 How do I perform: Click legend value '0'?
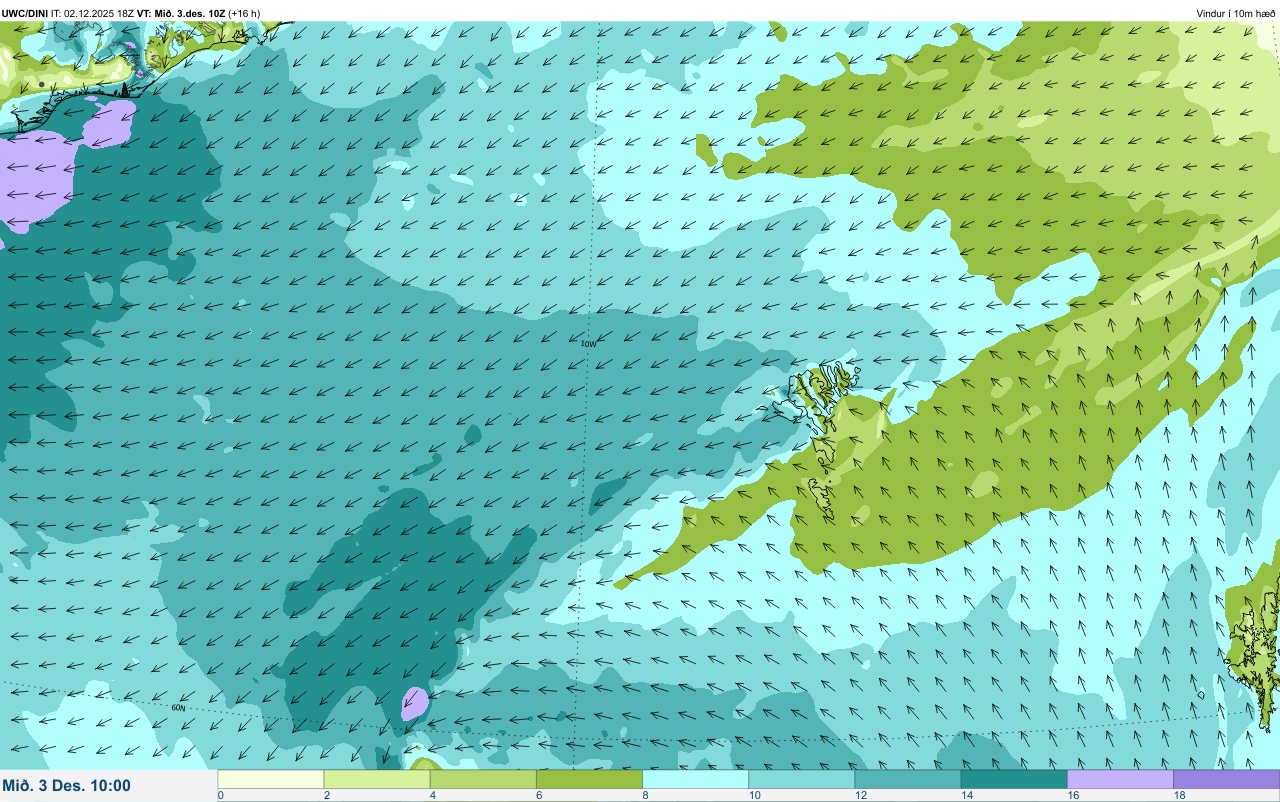click(220, 795)
